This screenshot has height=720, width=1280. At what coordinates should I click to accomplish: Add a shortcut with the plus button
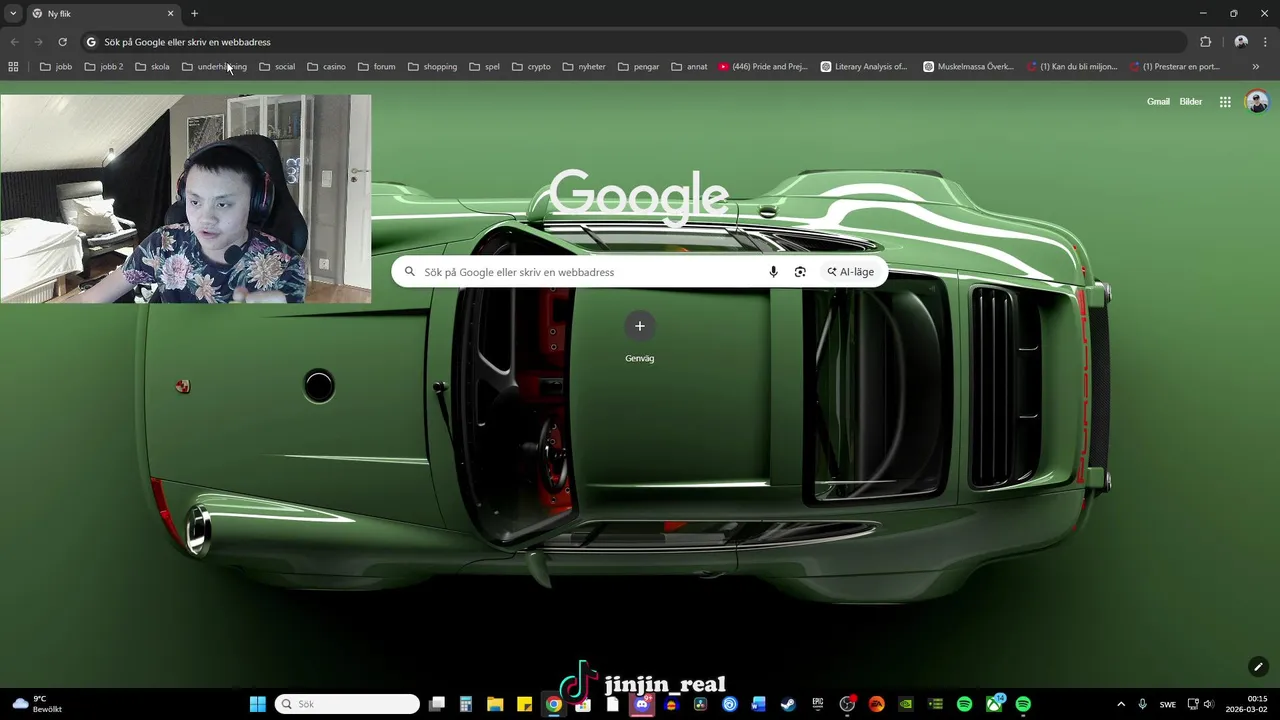[x=640, y=326]
